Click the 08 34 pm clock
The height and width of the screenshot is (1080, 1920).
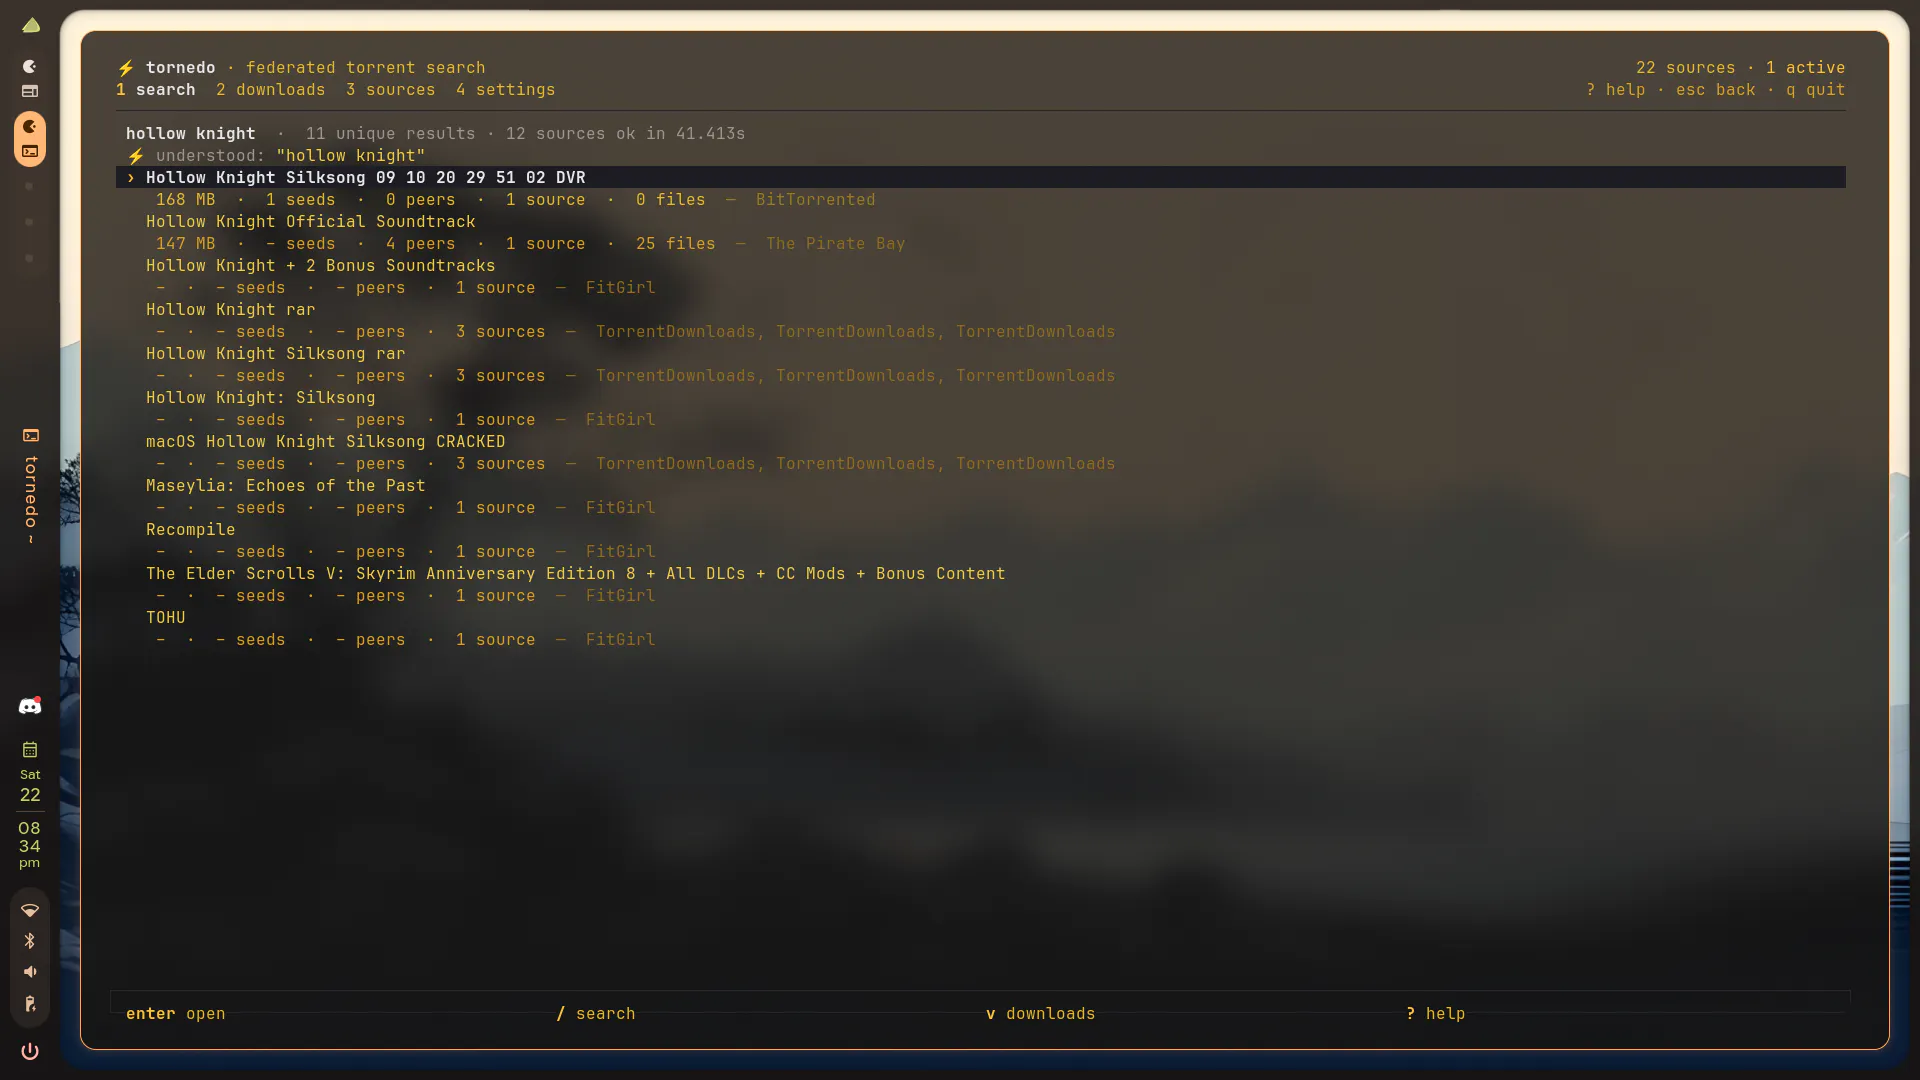tap(30, 845)
